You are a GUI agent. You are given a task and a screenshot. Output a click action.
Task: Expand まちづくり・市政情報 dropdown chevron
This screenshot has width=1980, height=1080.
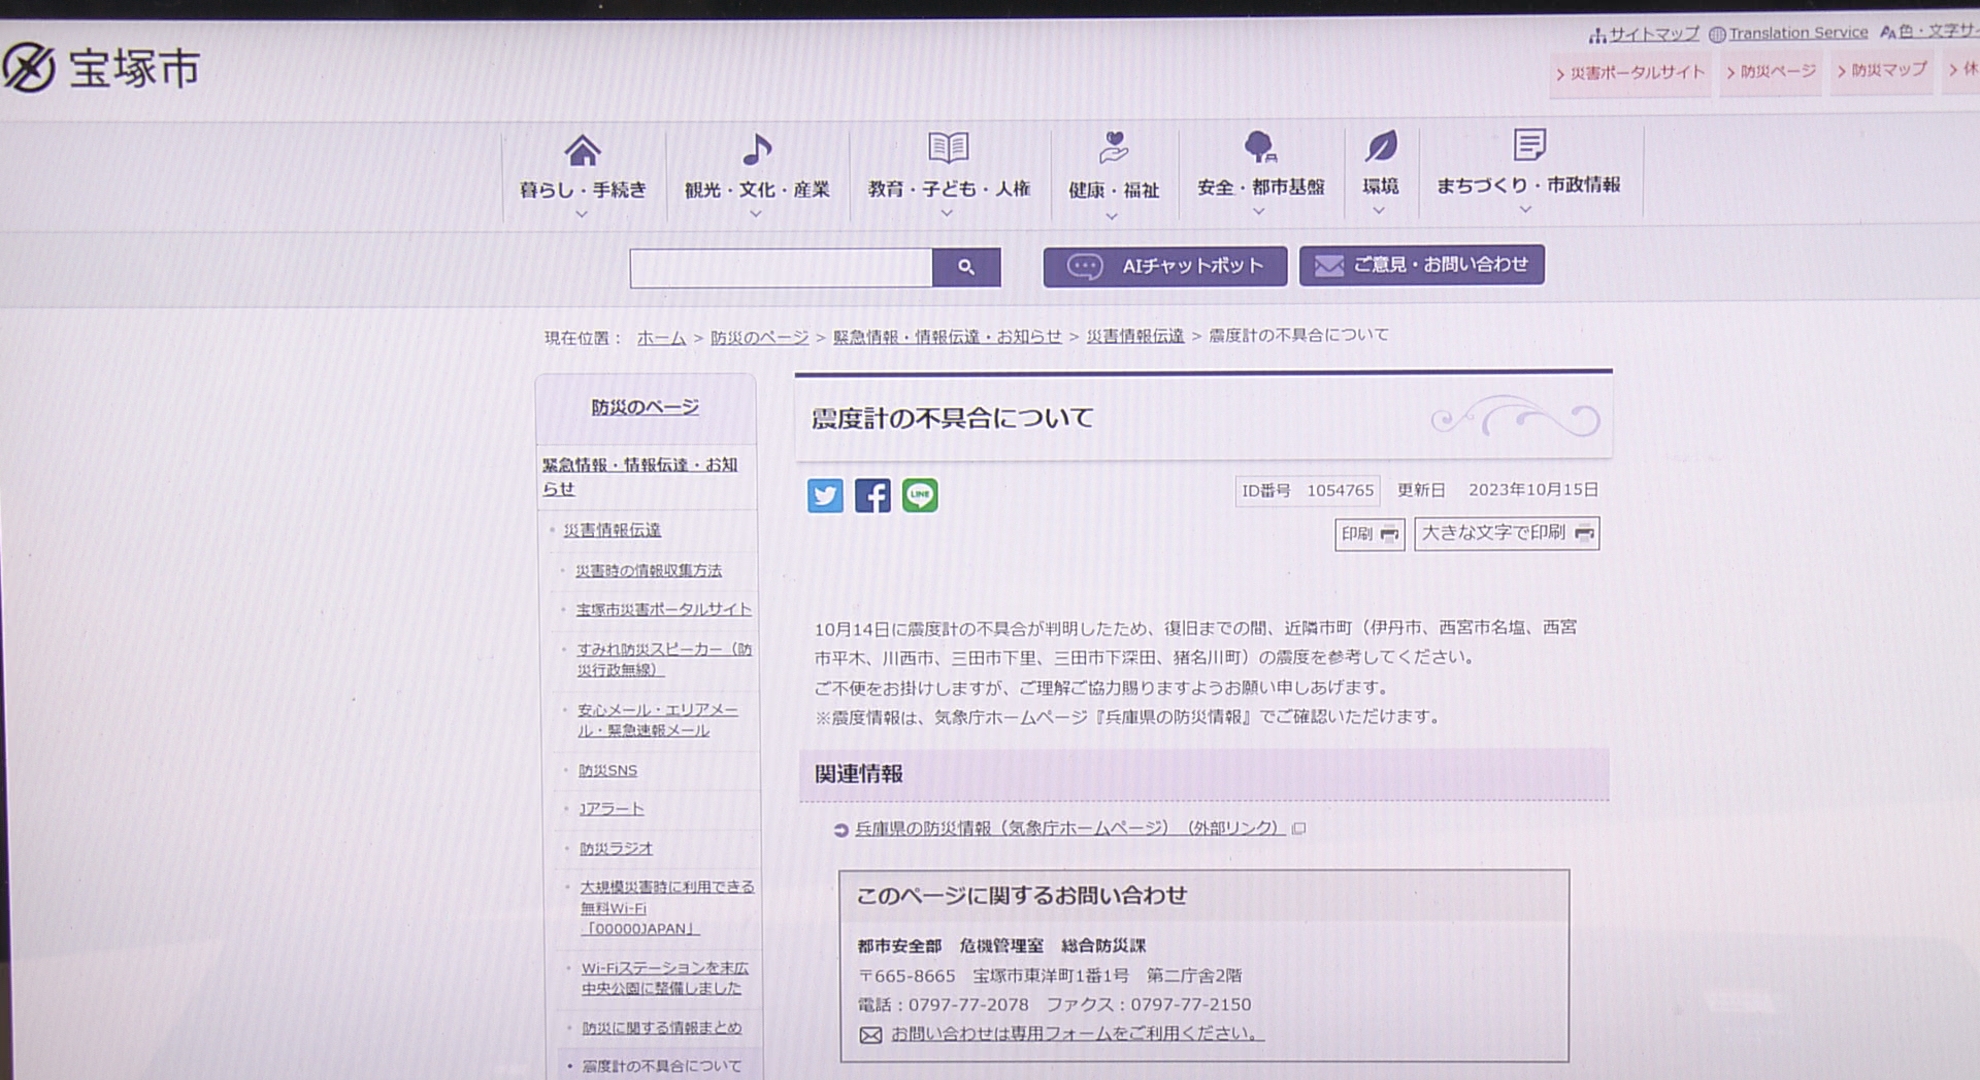coord(1525,210)
